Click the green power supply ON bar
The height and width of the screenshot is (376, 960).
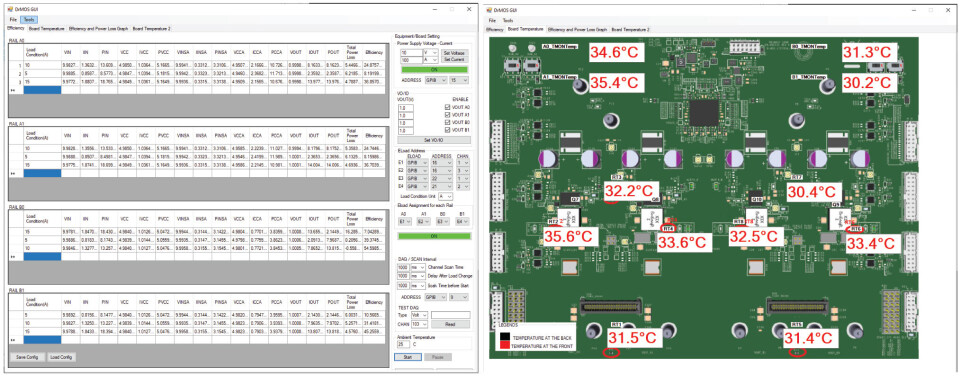click(434, 69)
